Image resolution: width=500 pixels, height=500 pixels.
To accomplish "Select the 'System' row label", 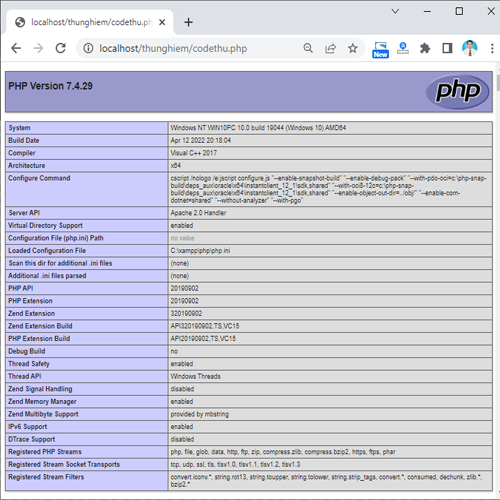I will click(x=19, y=128).
